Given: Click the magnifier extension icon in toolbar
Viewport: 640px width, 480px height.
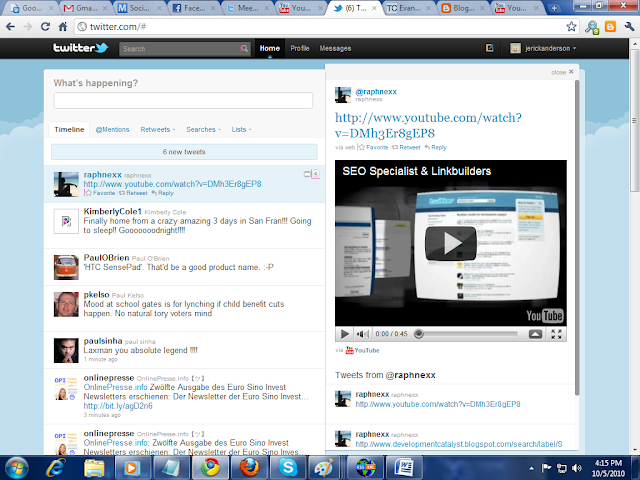Looking at the screenshot, I should [591, 27].
